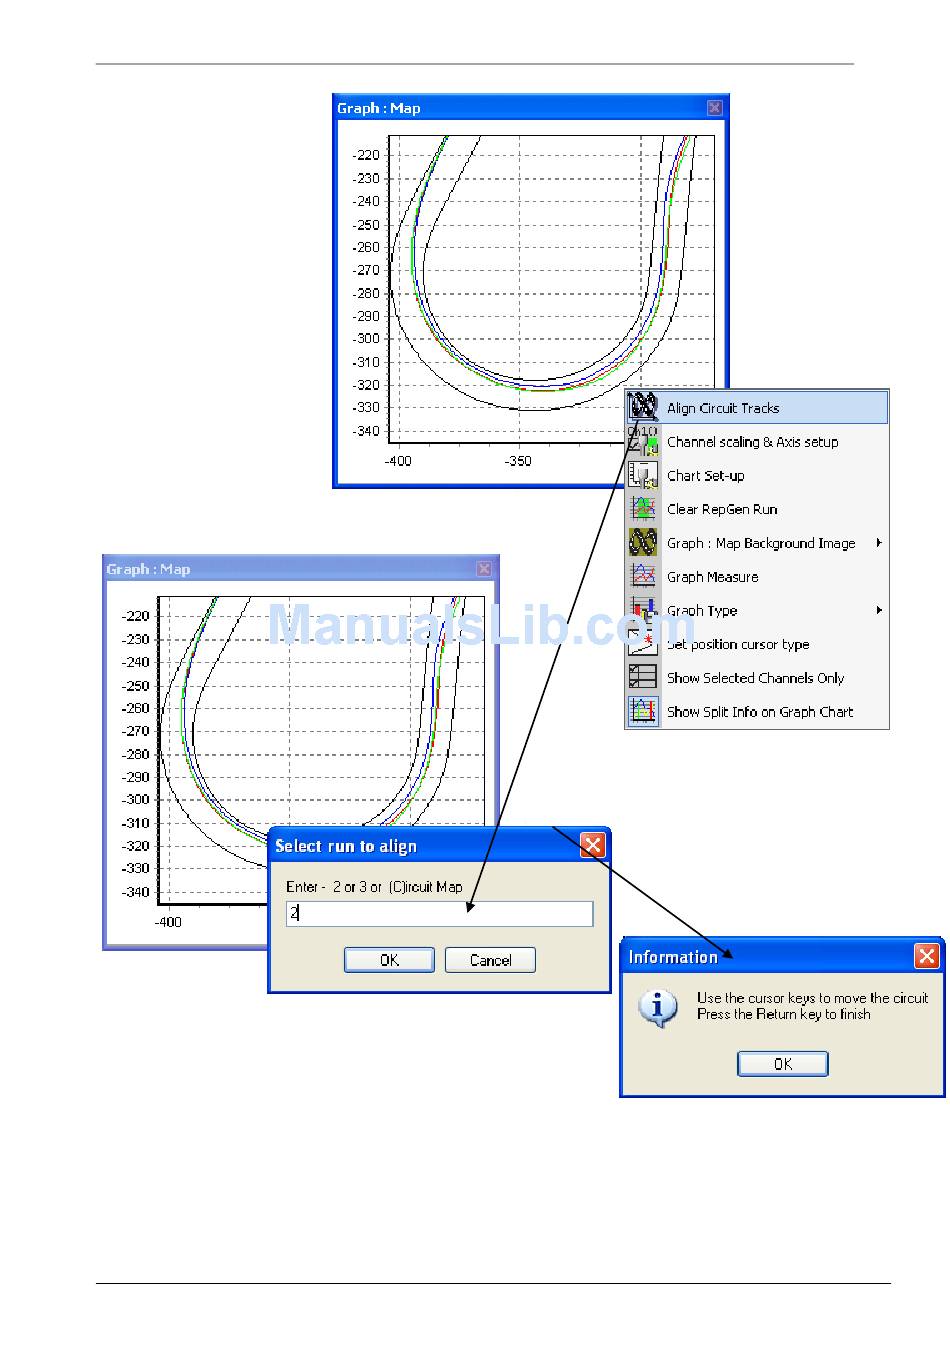Choose Set position cursor type
The width and height of the screenshot is (950, 1359).
(x=757, y=644)
